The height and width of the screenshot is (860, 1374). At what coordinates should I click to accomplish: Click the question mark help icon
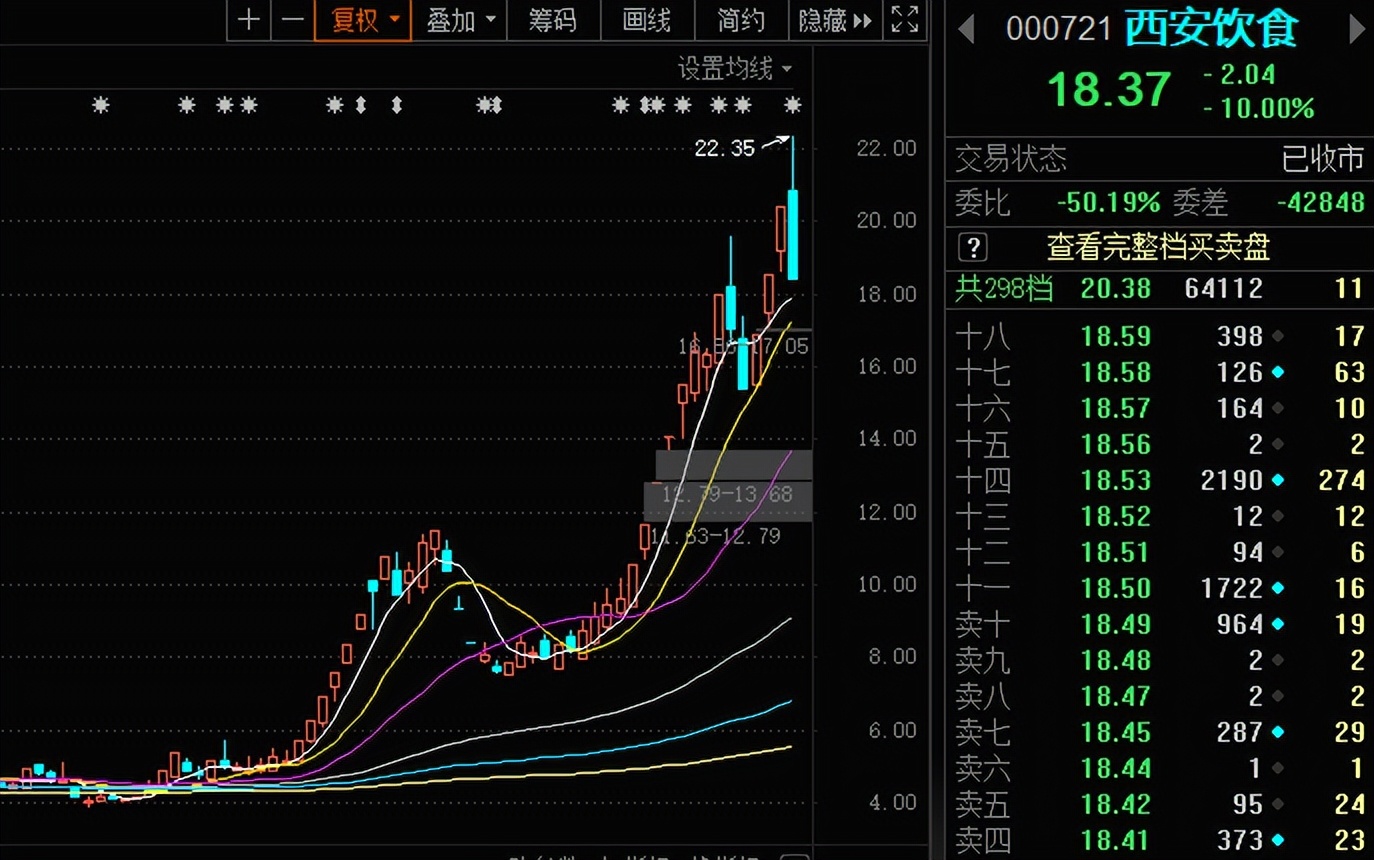(x=972, y=247)
